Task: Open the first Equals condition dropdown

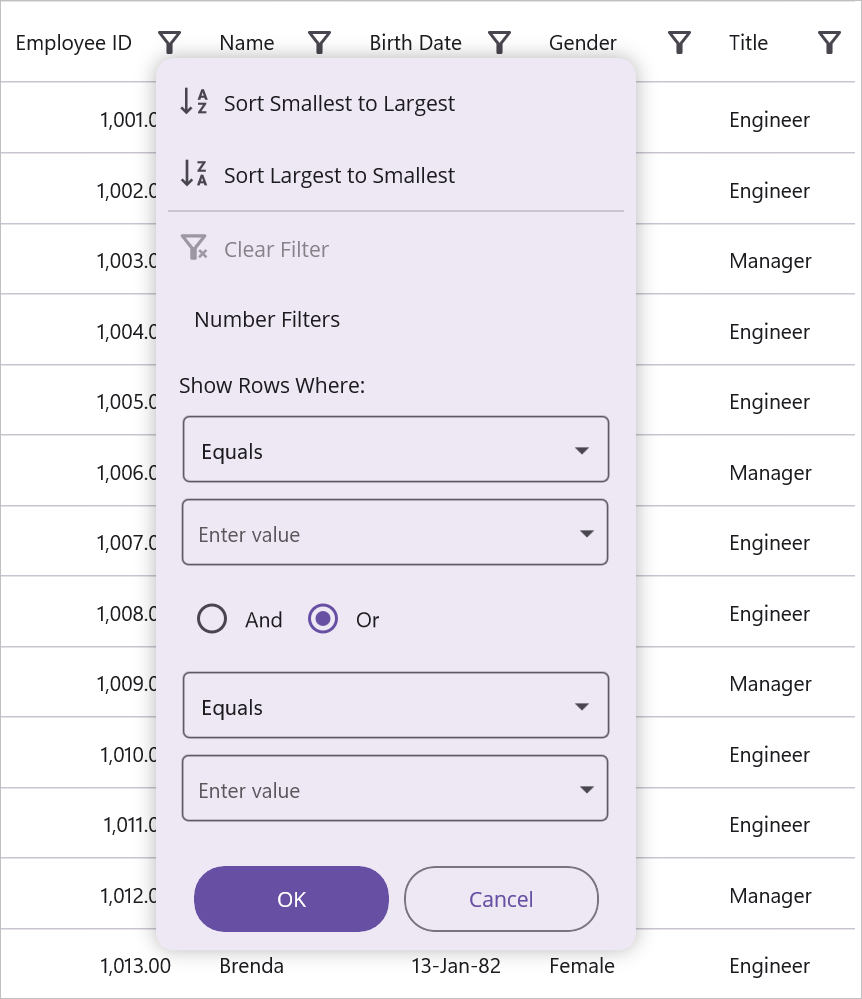Action: [395, 449]
